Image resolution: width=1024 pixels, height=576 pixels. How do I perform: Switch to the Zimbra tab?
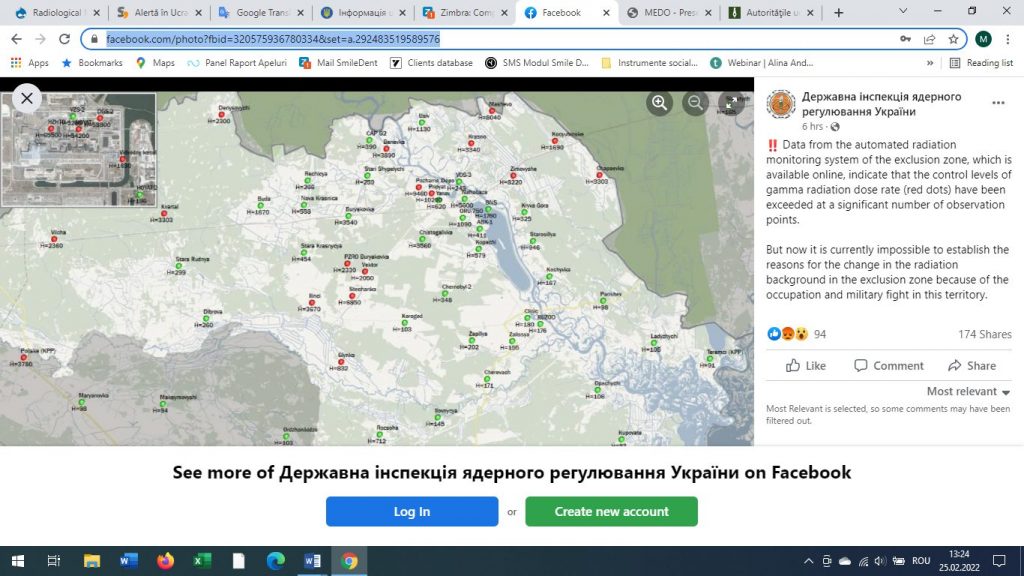click(x=465, y=12)
